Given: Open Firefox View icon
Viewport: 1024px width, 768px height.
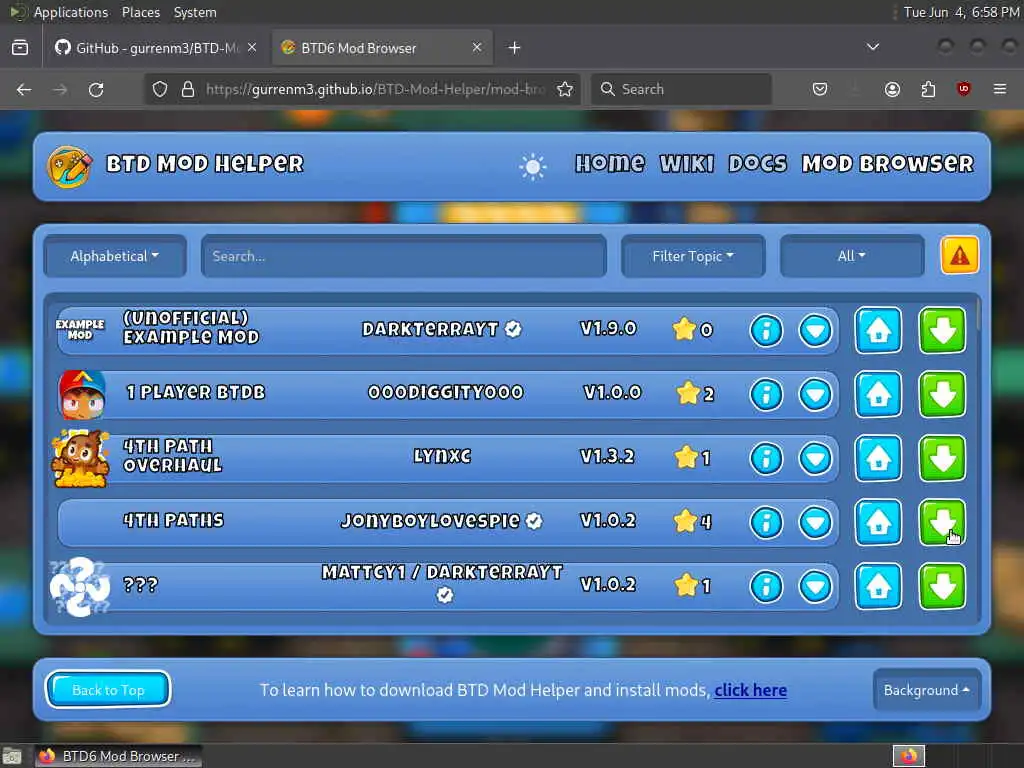Looking at the screenshot, I should point(20,48).
